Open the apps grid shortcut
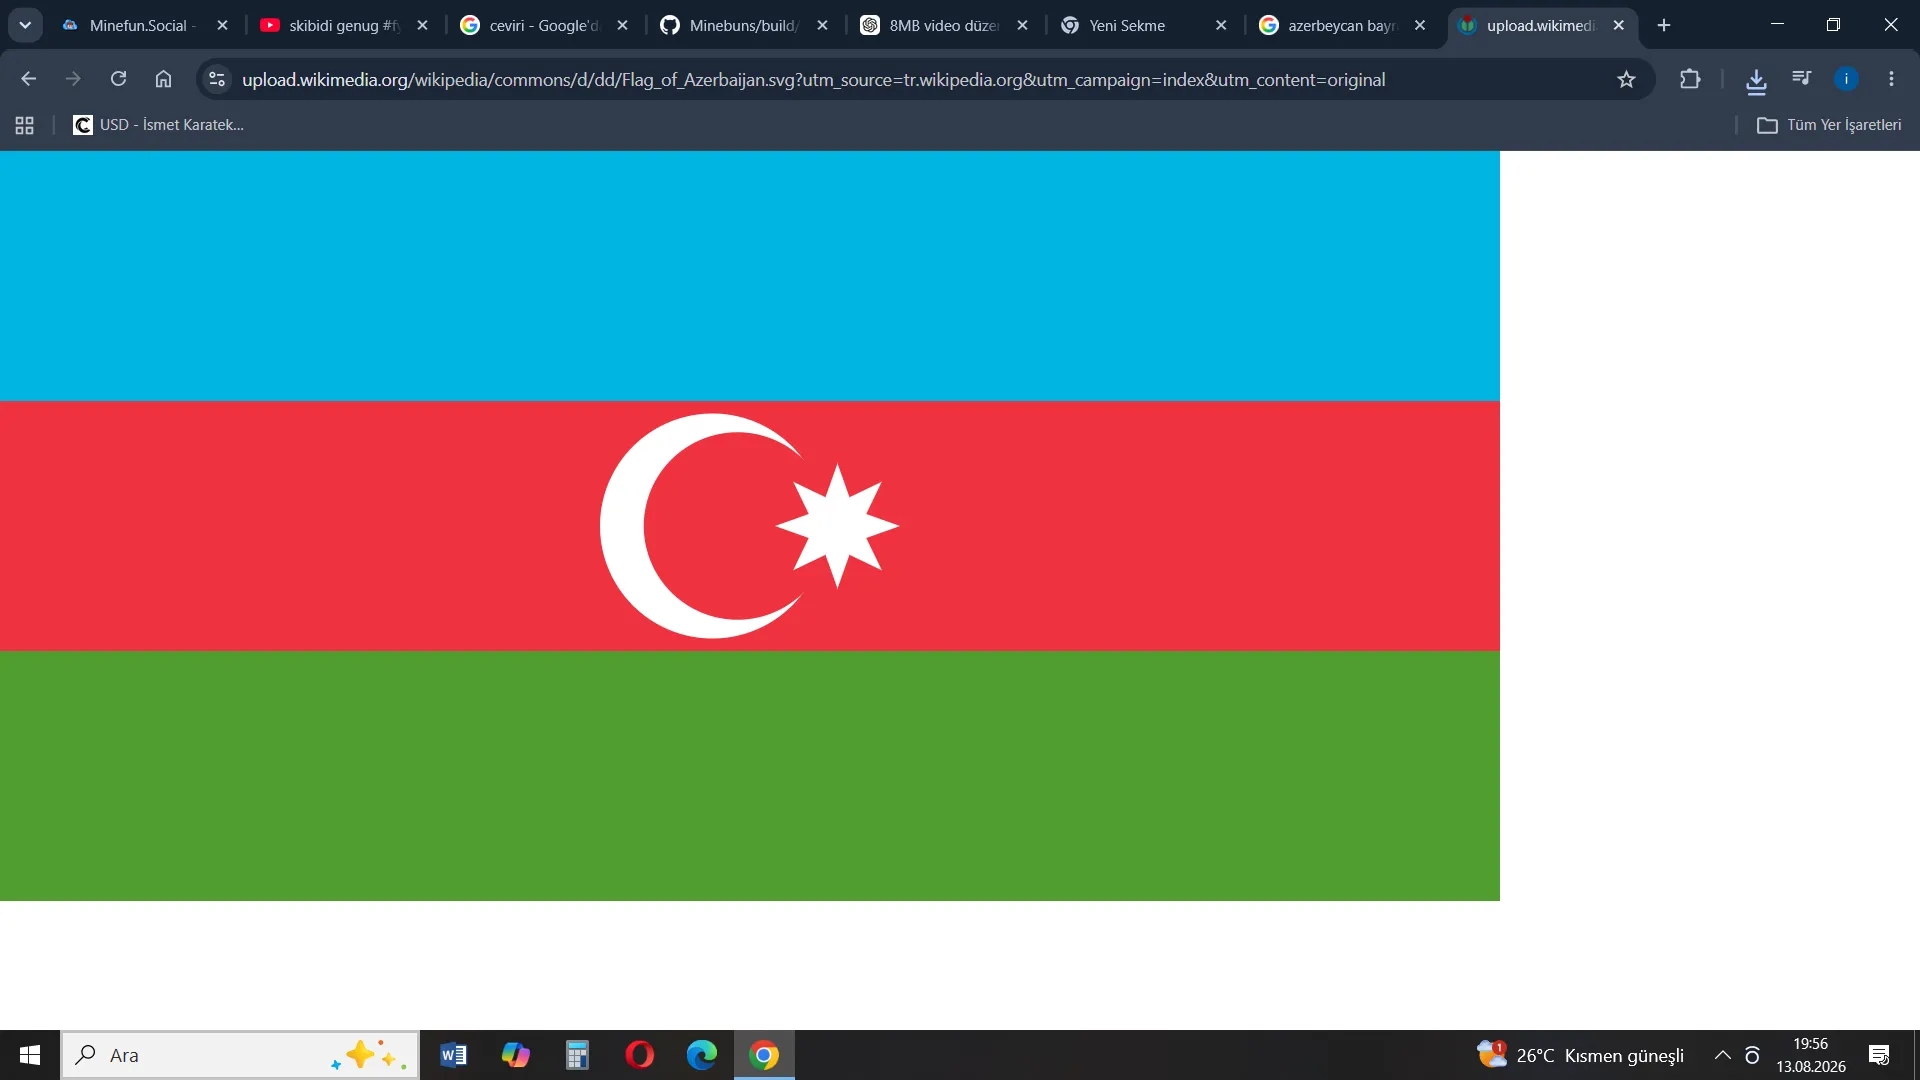The height and width of the screenshot is (1080, 1920). 25,125
